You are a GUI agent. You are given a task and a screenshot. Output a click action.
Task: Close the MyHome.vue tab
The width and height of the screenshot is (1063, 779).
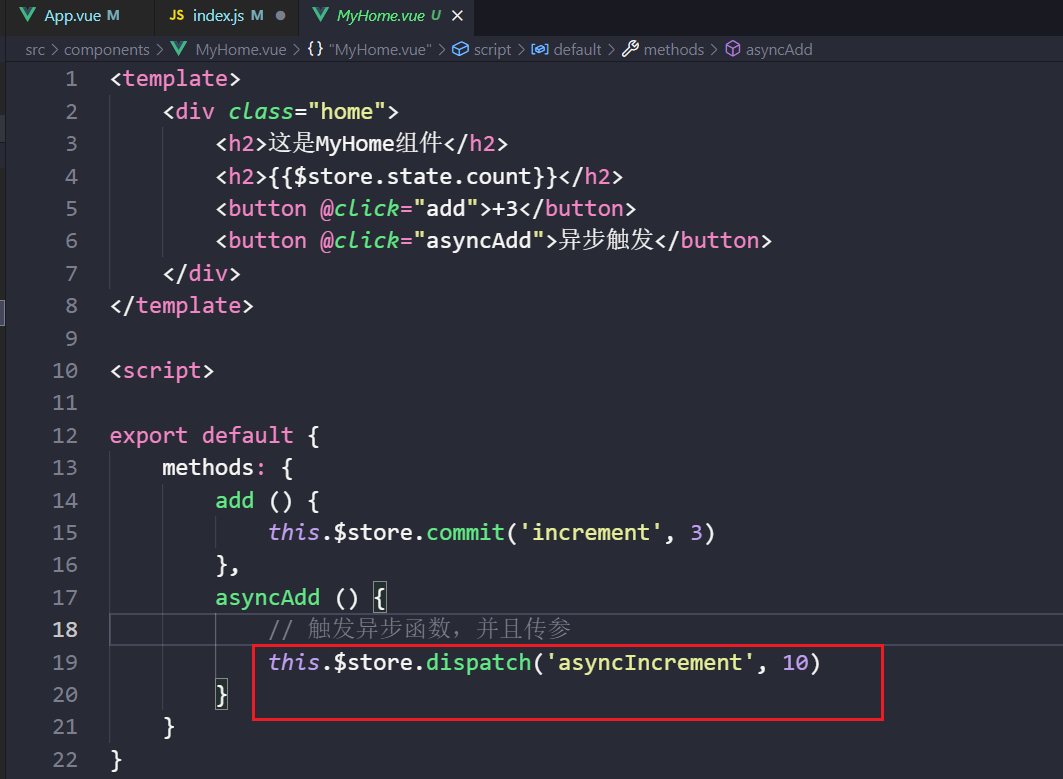(458, 16)
